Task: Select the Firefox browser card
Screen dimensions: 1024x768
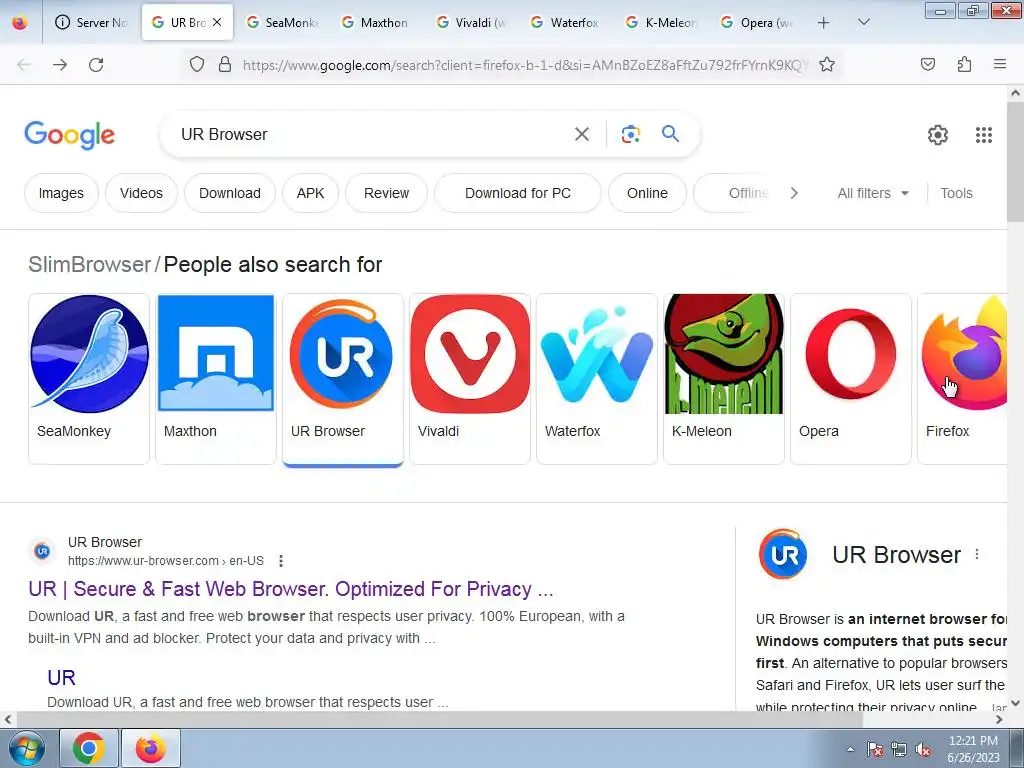Action: tap(963, 379)
